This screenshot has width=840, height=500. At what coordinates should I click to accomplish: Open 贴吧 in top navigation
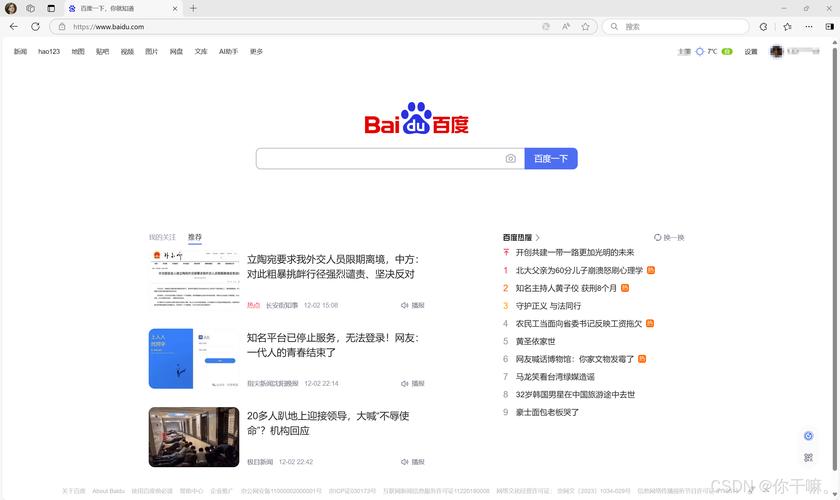102,51
